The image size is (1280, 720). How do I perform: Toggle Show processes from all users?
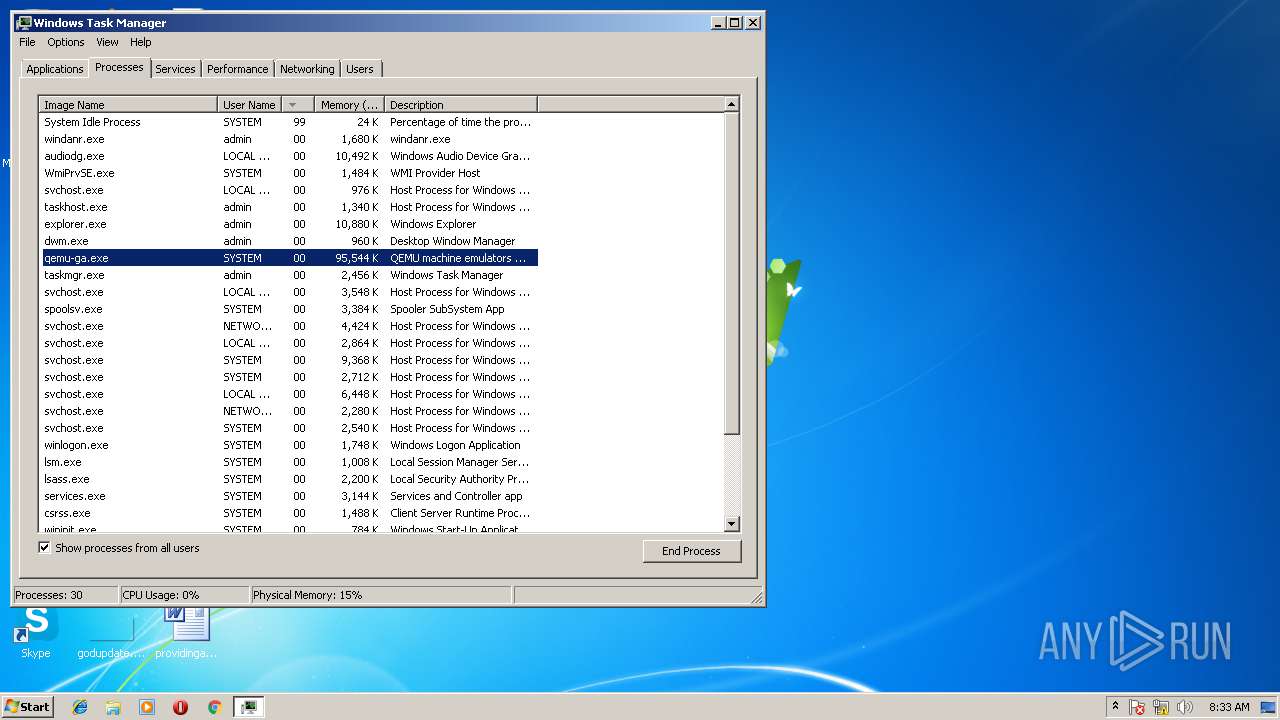(x=44, y=548)
